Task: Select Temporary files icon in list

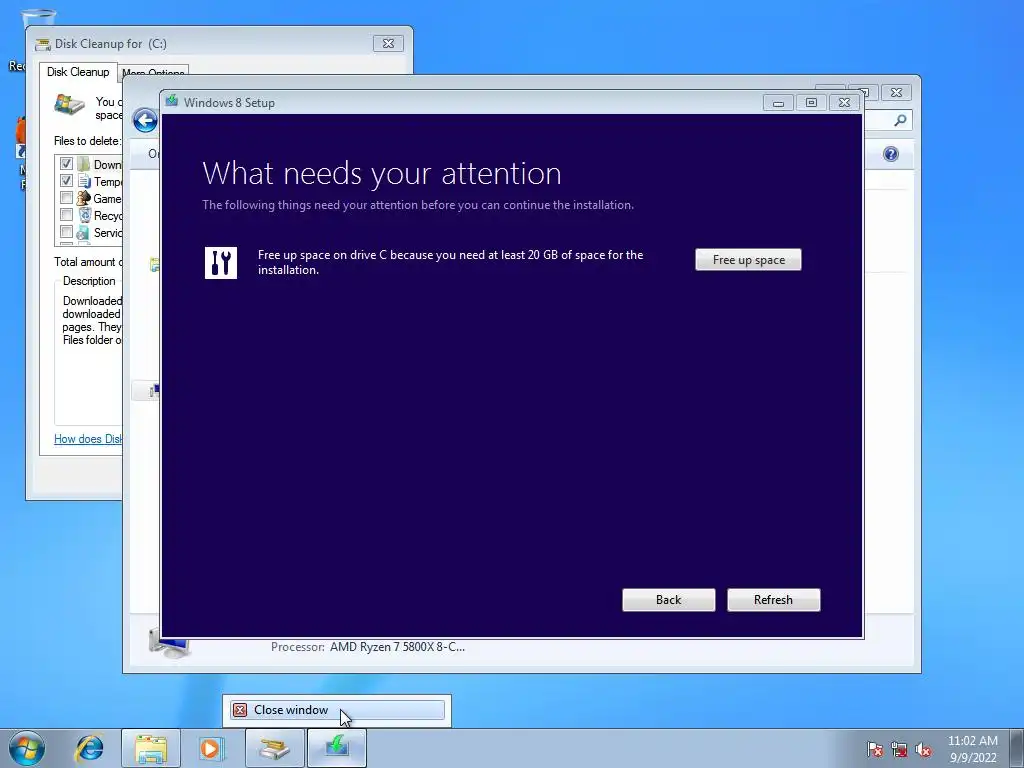Action: (84, 181)
